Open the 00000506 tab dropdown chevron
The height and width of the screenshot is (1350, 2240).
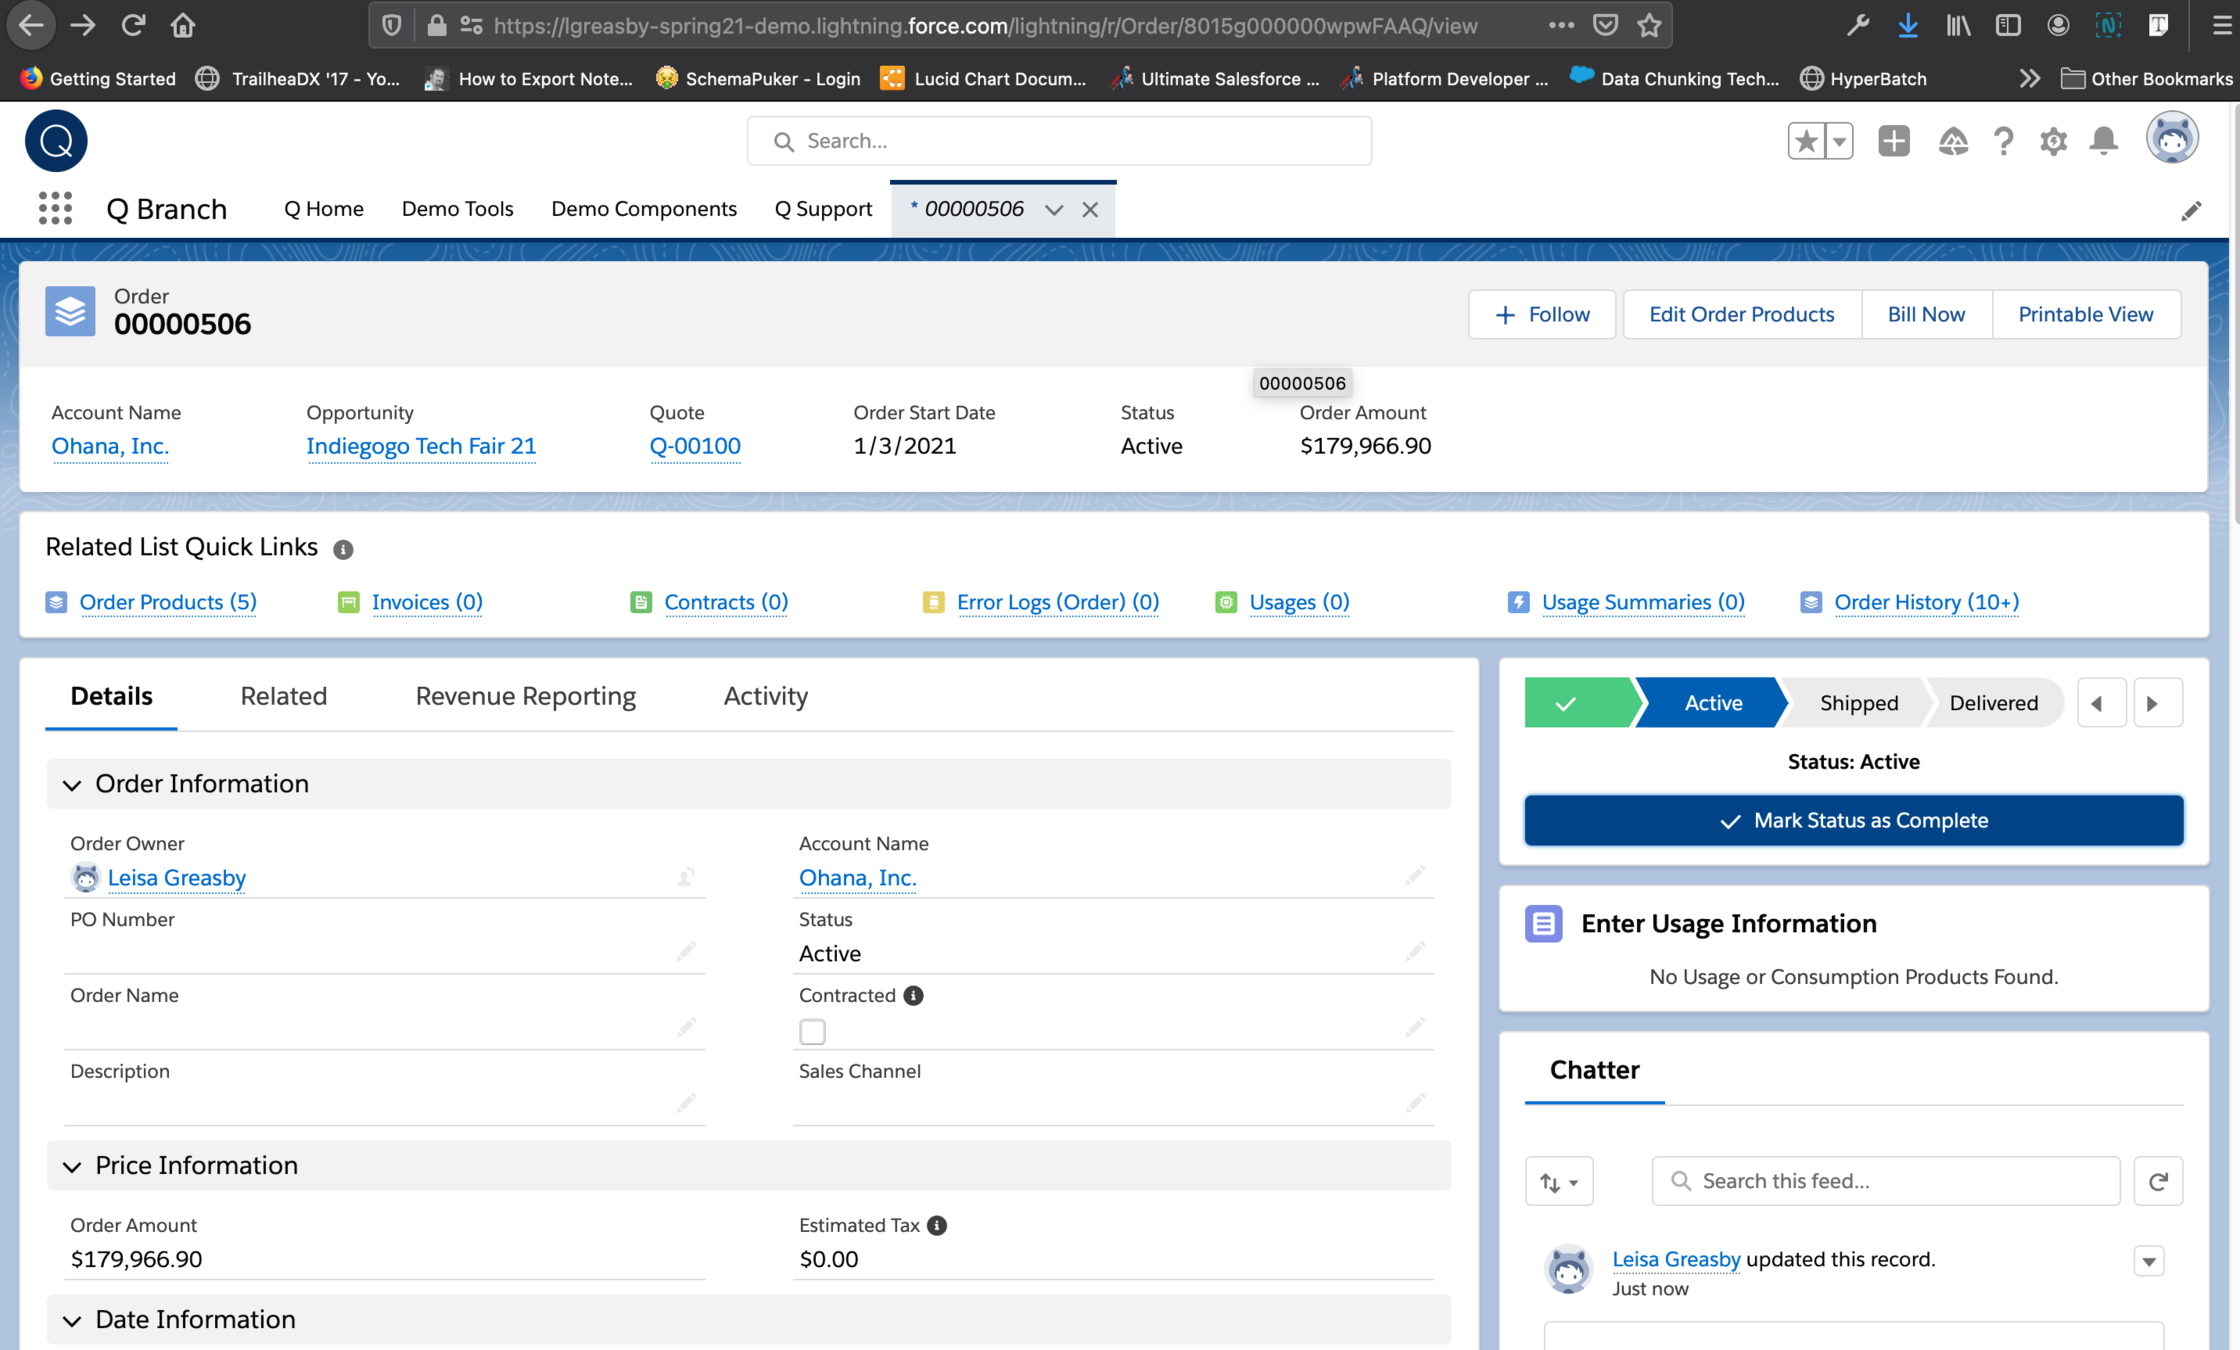[x=1053, y=209]
